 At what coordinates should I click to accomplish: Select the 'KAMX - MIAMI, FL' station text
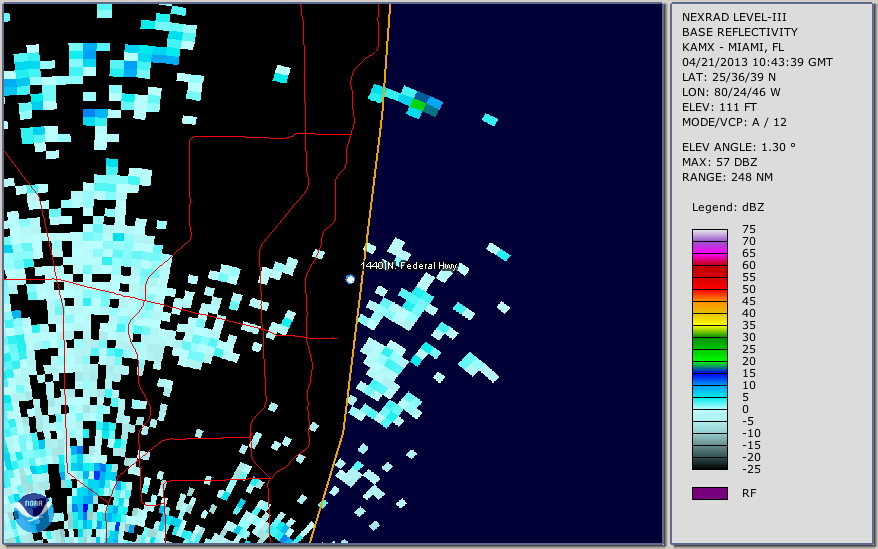coord(732,47)
